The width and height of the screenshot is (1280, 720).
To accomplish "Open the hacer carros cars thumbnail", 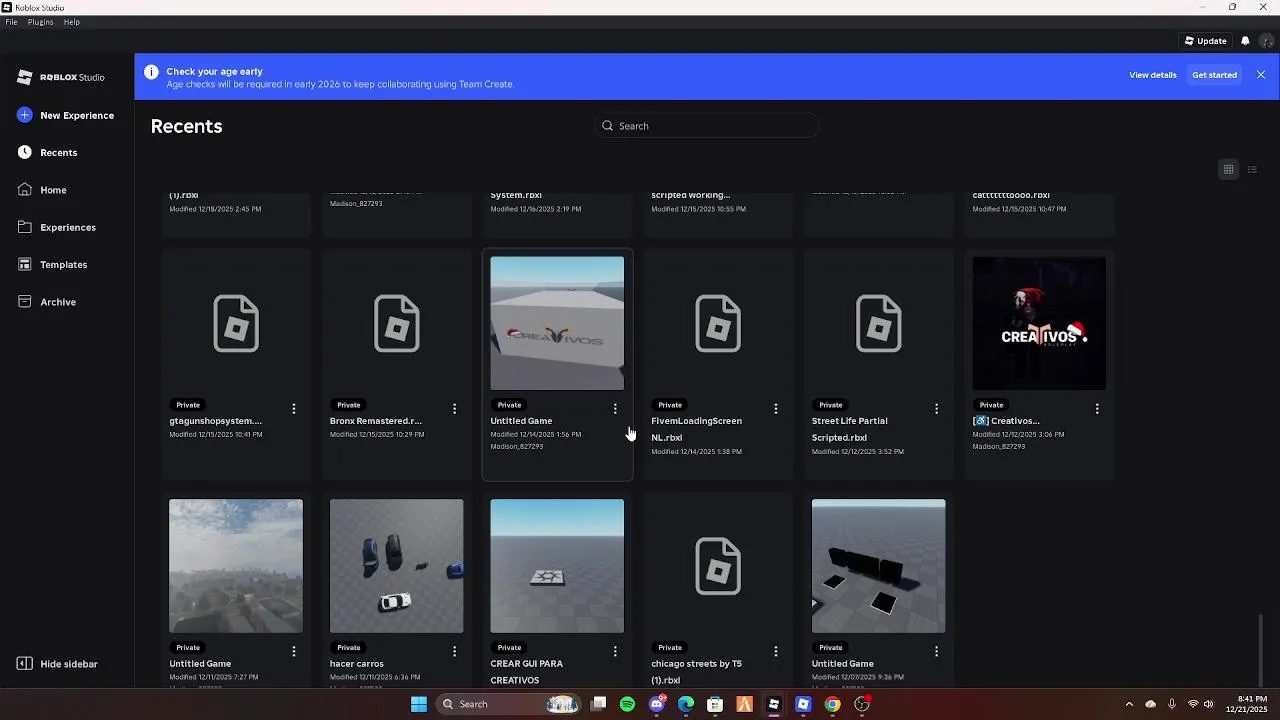I will point(397,566).
